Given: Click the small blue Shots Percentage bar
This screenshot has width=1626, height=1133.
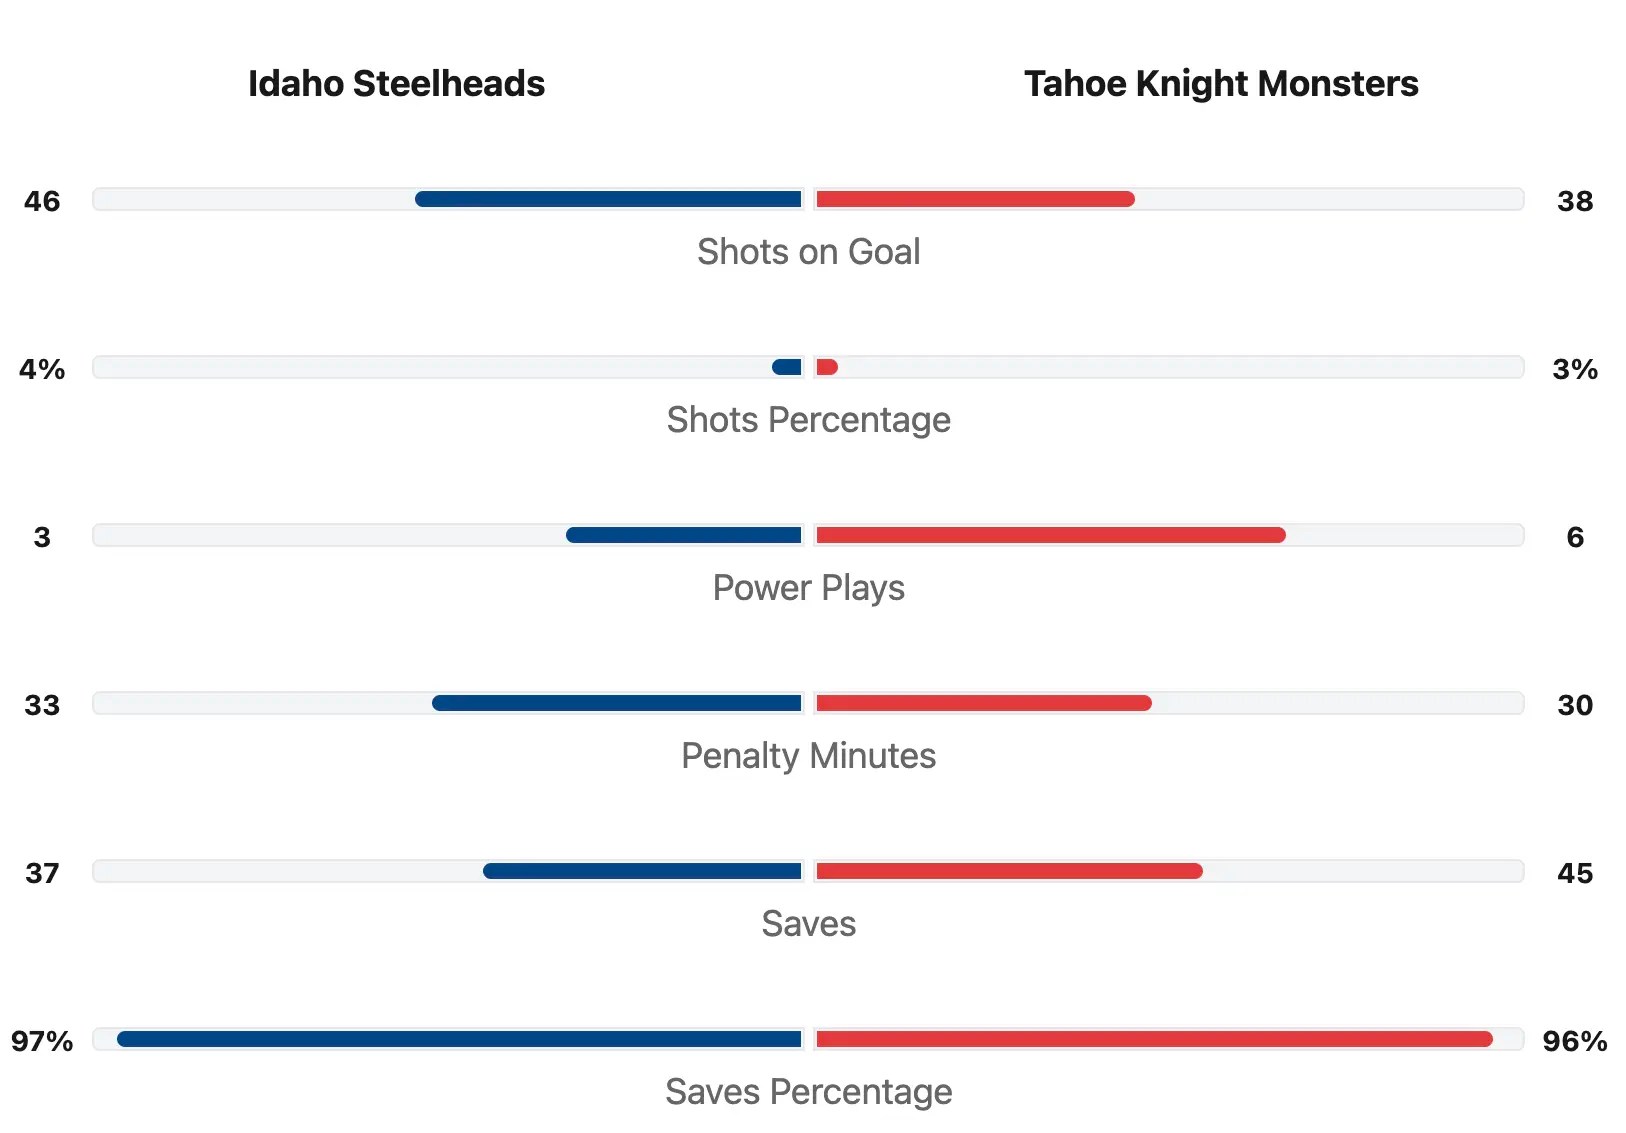Looking at the screenshot, I should coord(787,367).
